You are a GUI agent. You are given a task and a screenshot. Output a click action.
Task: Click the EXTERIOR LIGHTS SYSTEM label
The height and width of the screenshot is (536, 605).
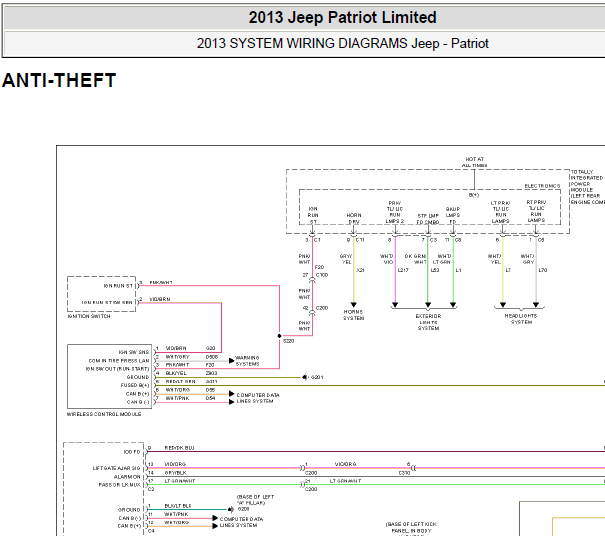tap(428, 322)
